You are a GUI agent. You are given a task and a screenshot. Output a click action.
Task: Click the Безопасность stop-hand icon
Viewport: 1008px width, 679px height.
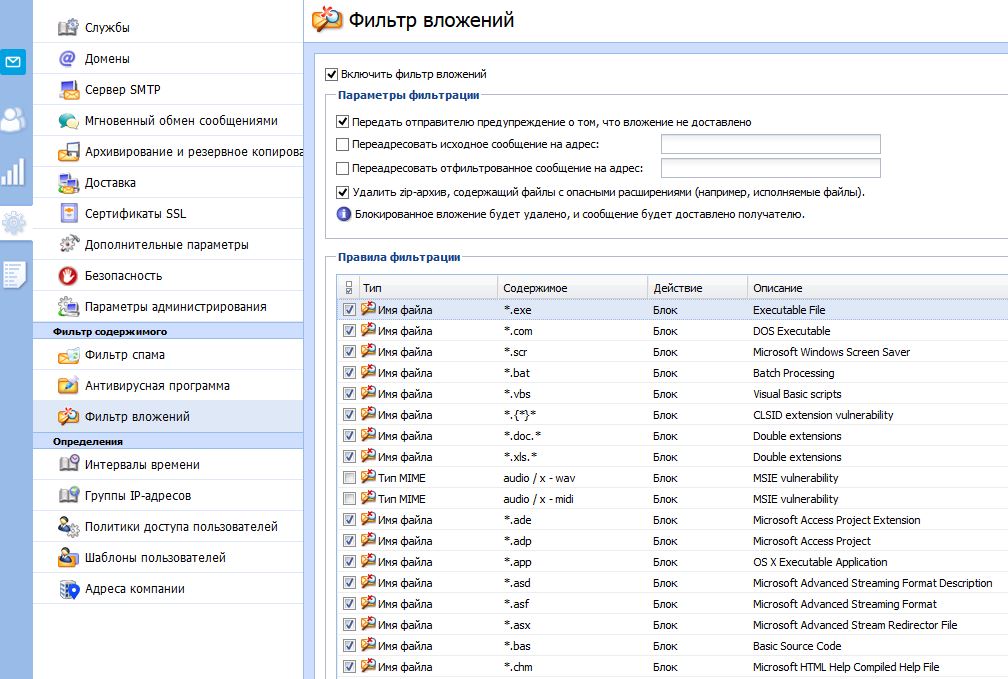click(x=68, y=275)
